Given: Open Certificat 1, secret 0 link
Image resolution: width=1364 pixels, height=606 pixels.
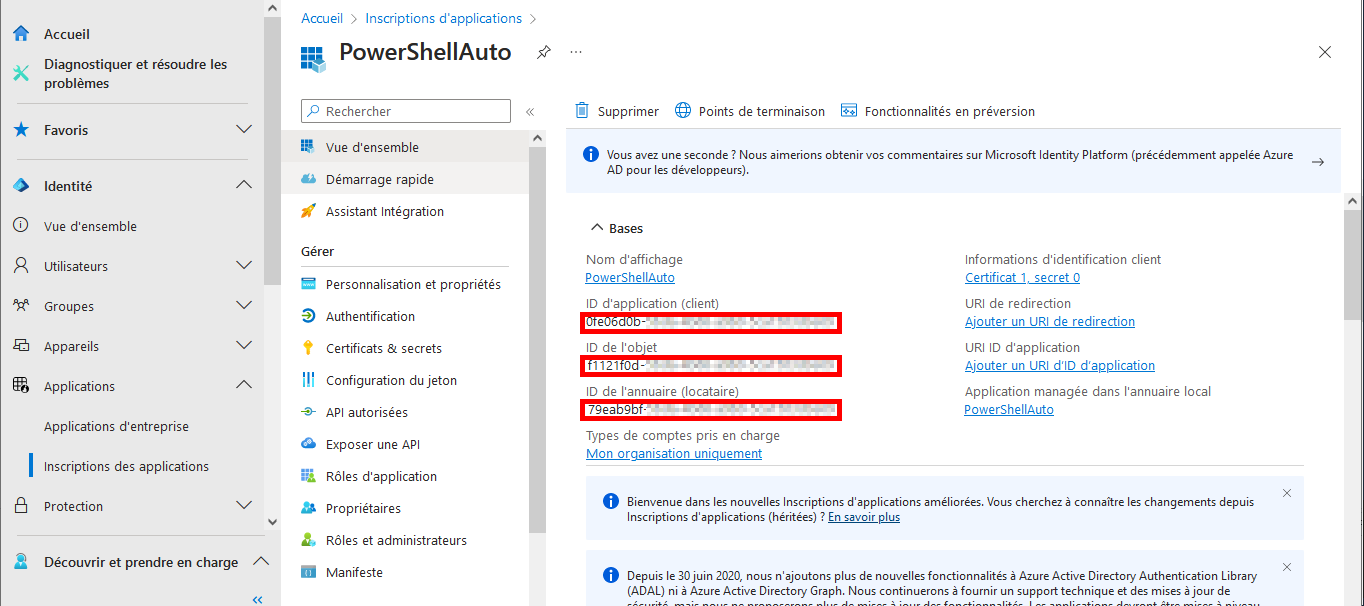Looking at the screenshot, I should [x=1022, y=277].
